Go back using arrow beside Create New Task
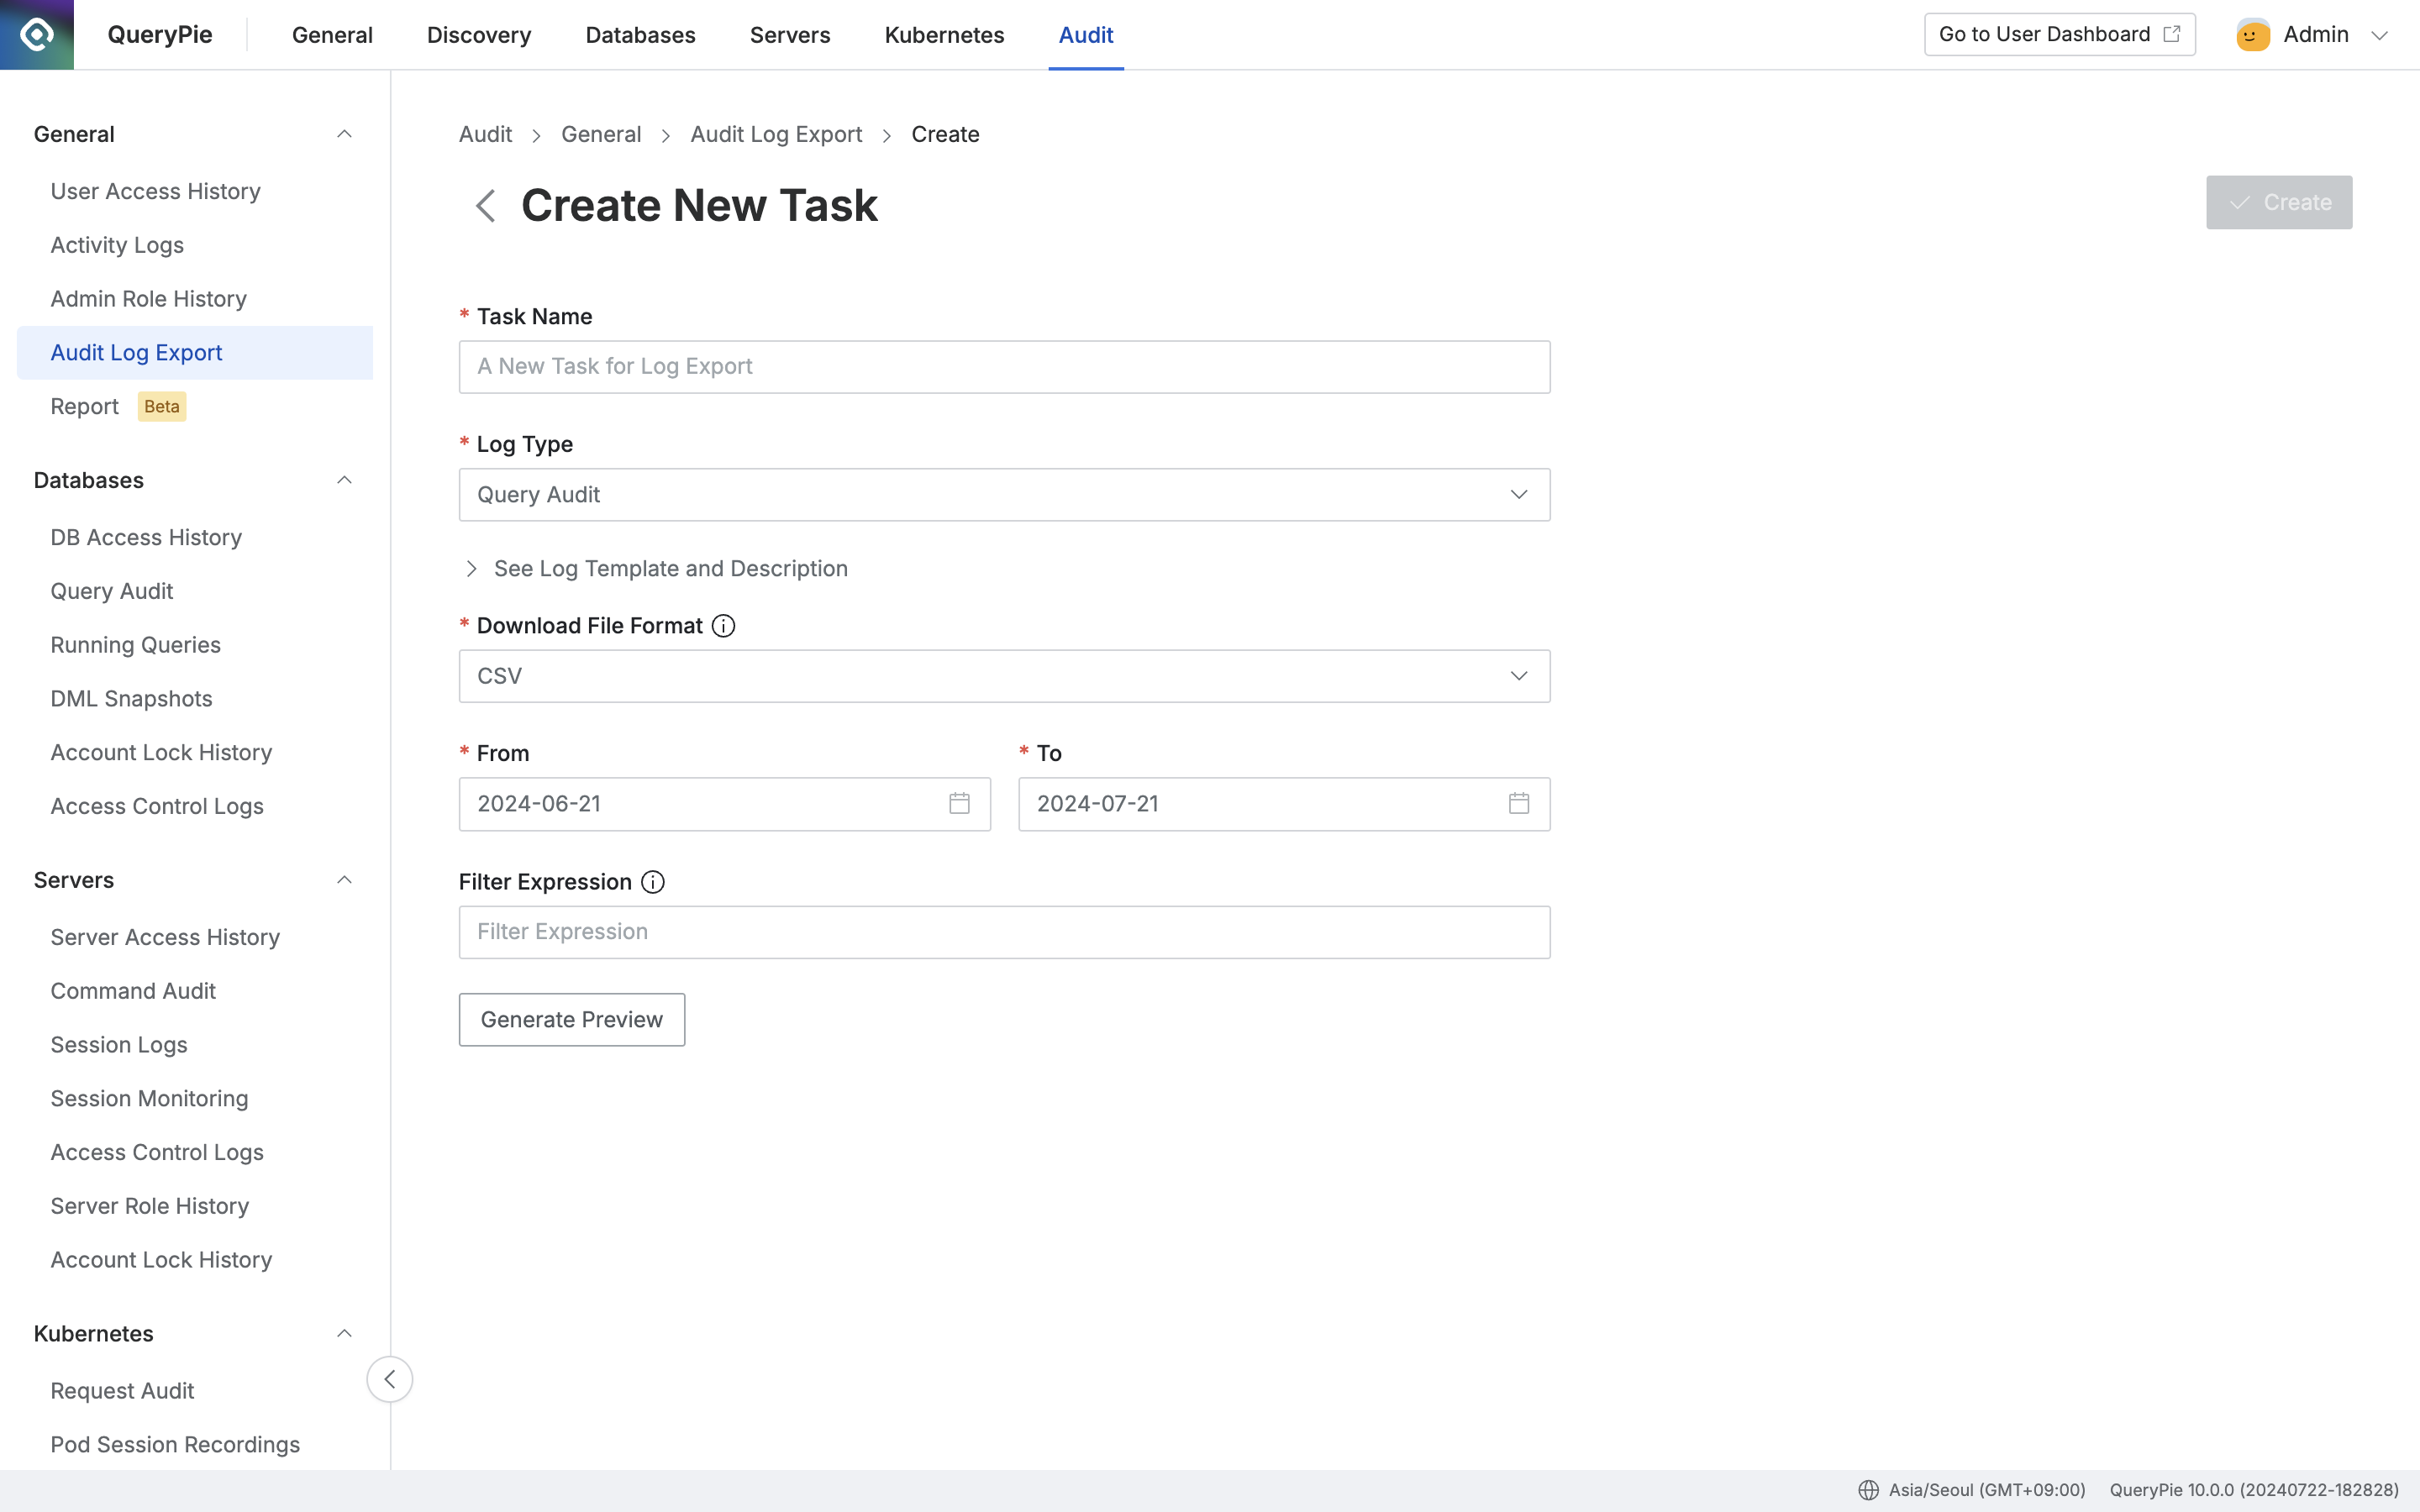 coord(486,206)
